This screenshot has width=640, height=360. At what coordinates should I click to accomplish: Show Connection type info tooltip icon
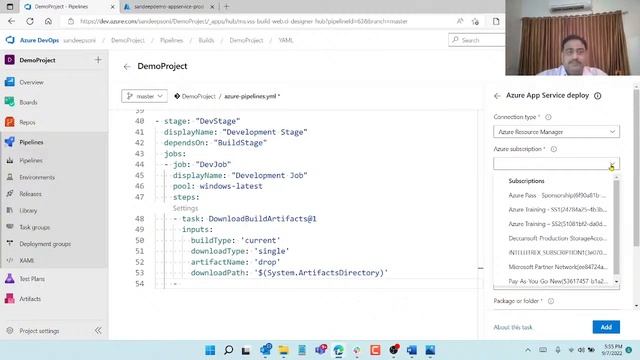(548, 117)
